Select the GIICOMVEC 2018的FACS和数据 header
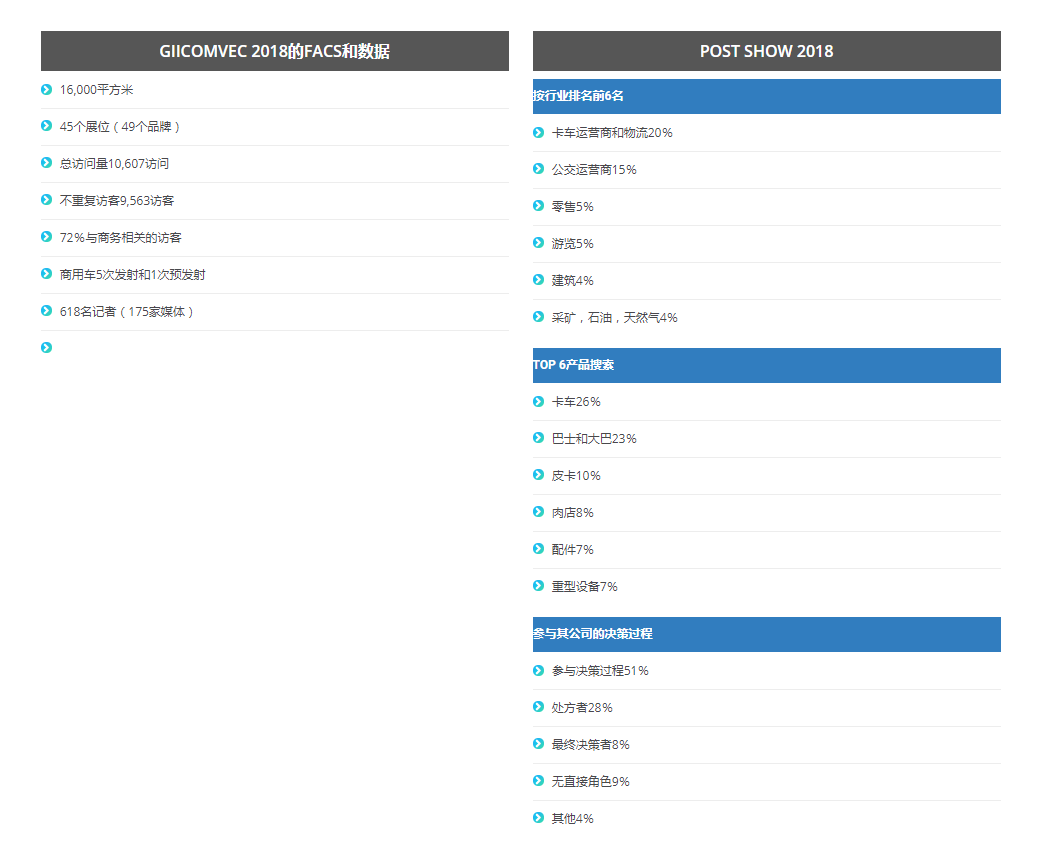 click(x=274, y=52)
